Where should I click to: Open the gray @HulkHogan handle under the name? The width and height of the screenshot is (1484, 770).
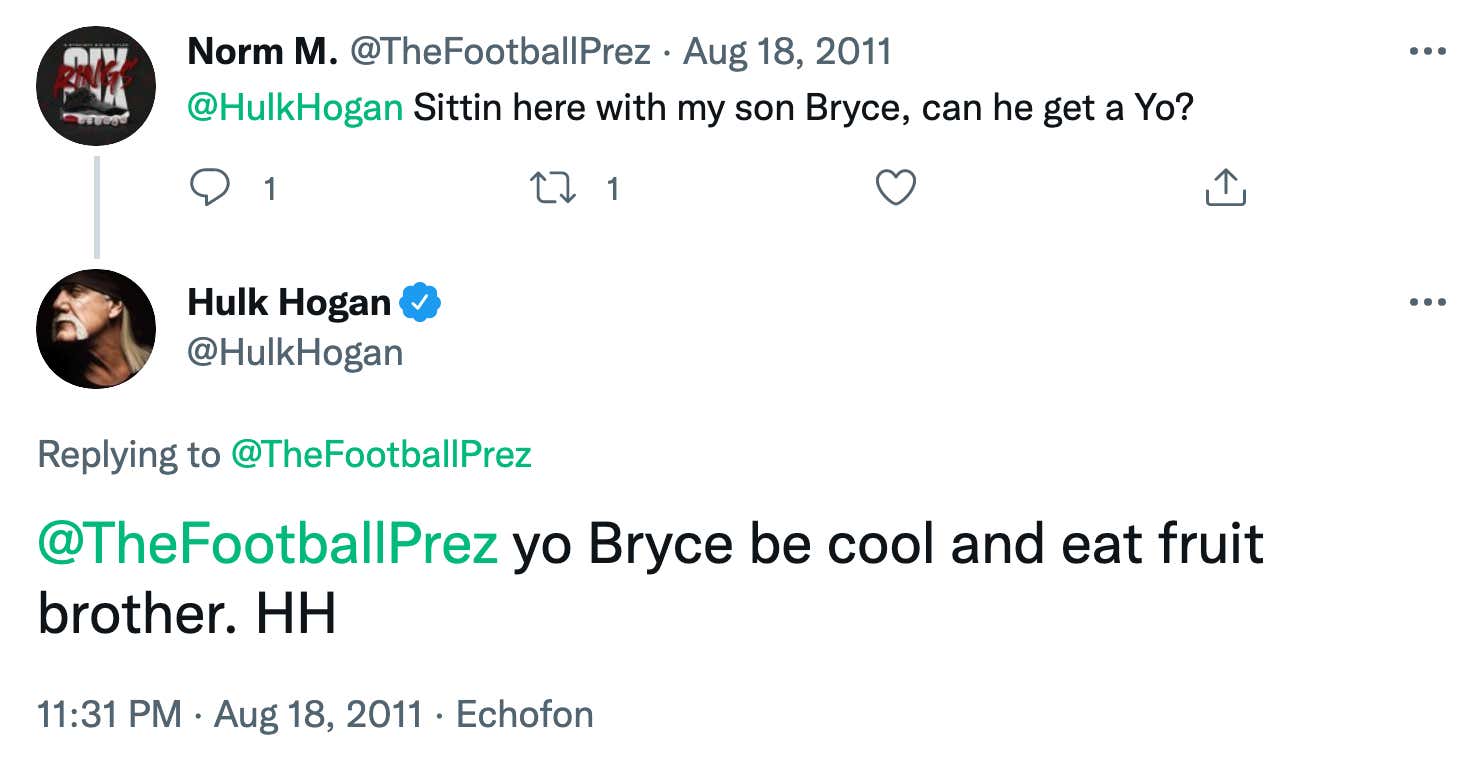coord(295,352)
